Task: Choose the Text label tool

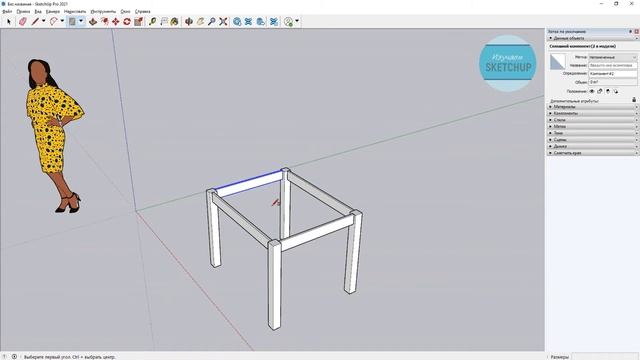Action: pos(164,22)
